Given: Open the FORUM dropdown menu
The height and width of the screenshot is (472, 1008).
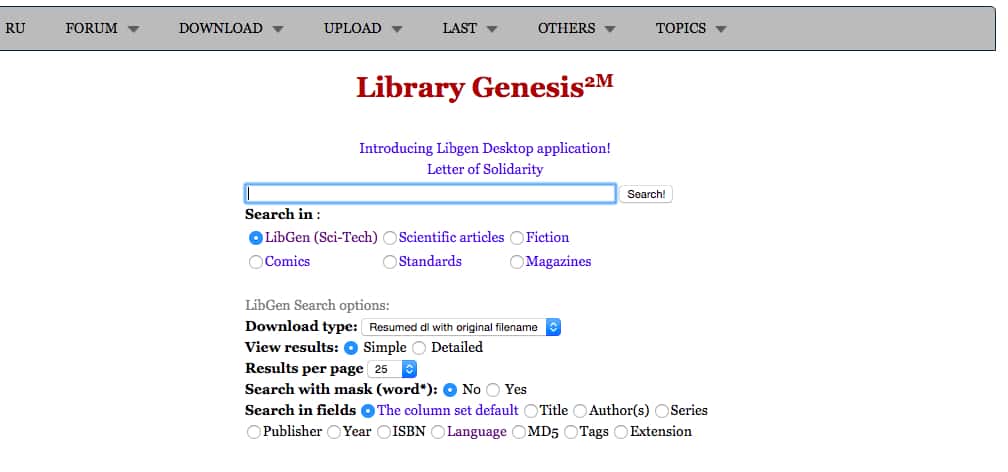Looking at the screenshot, I should 102,29.
